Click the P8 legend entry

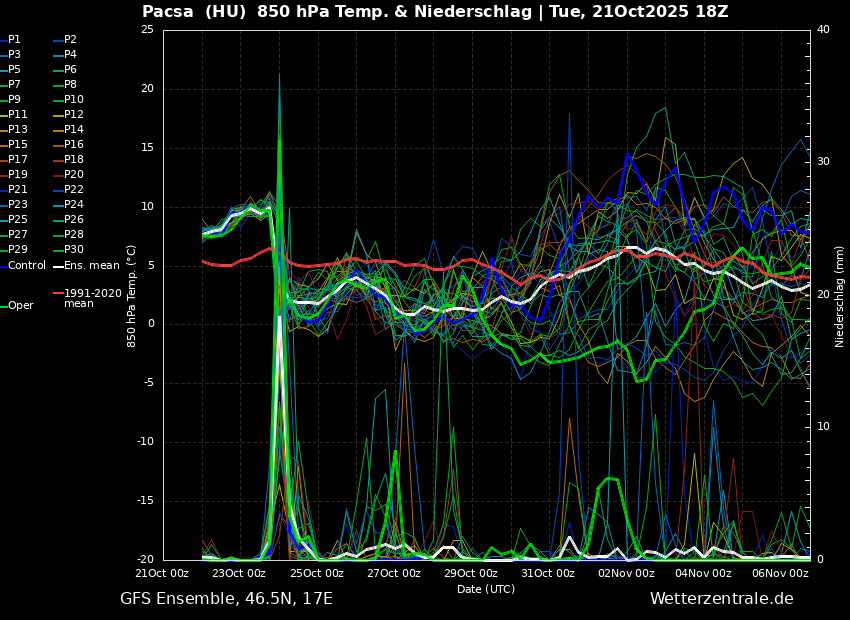click(70, 85)
